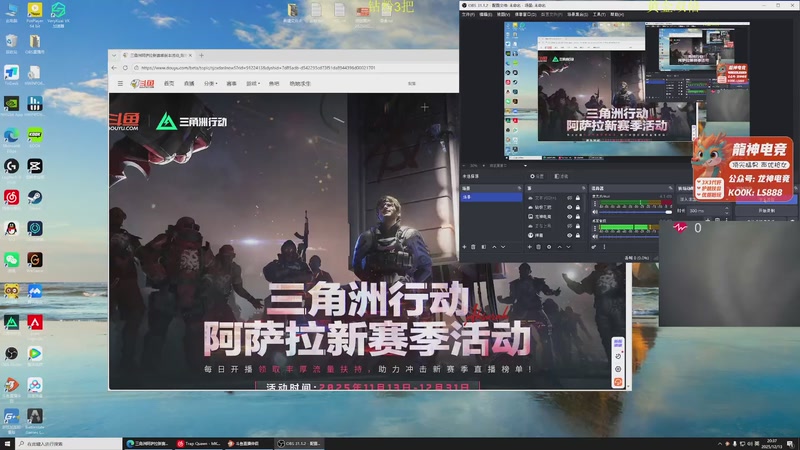Move selected source up in sources list
Image resolution: width=800 pixels, height=450 pixels.
560,247
